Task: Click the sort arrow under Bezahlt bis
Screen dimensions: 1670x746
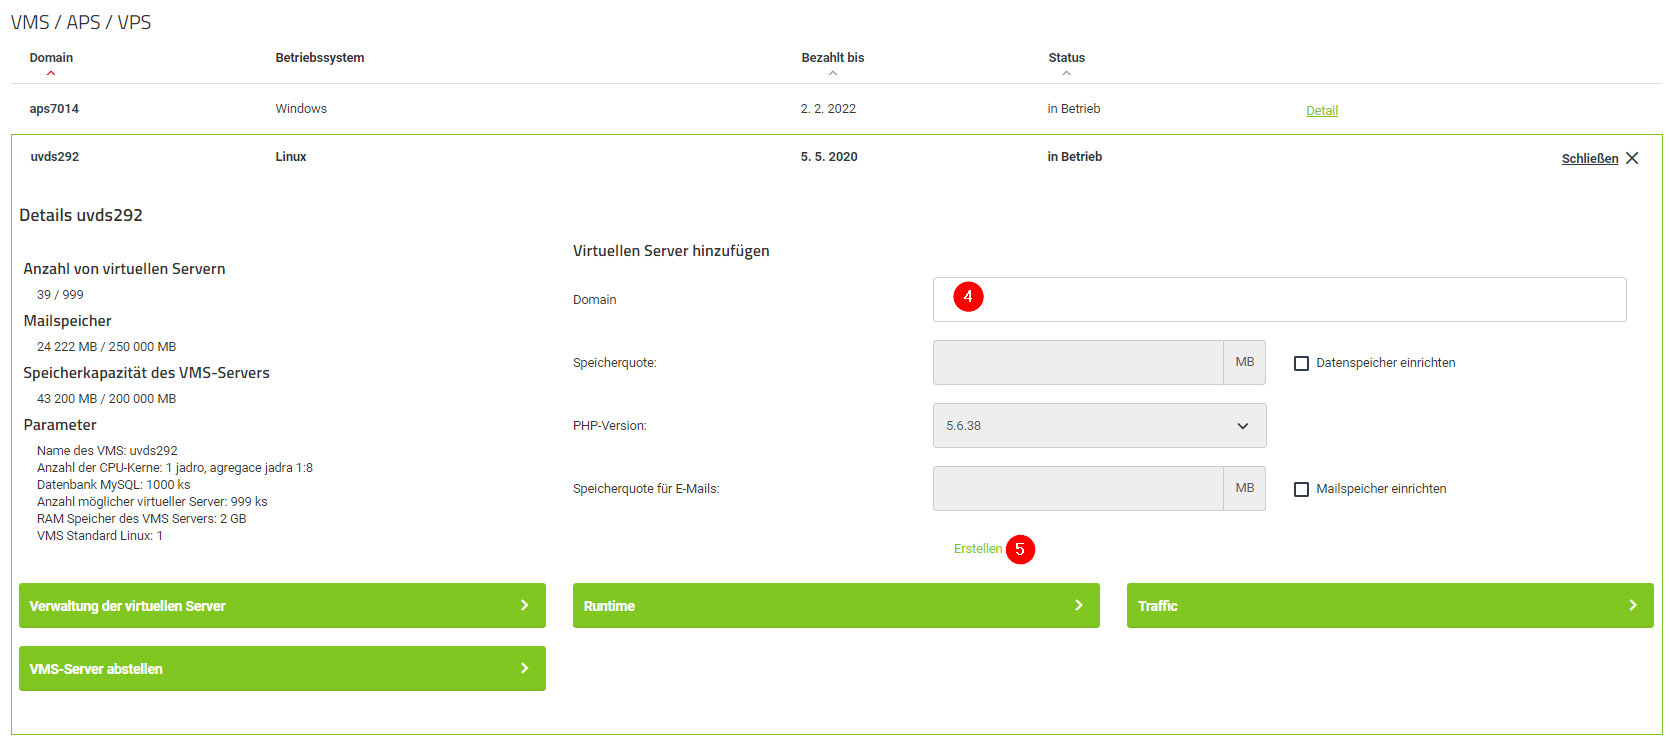Action: (x=833, y=73)
